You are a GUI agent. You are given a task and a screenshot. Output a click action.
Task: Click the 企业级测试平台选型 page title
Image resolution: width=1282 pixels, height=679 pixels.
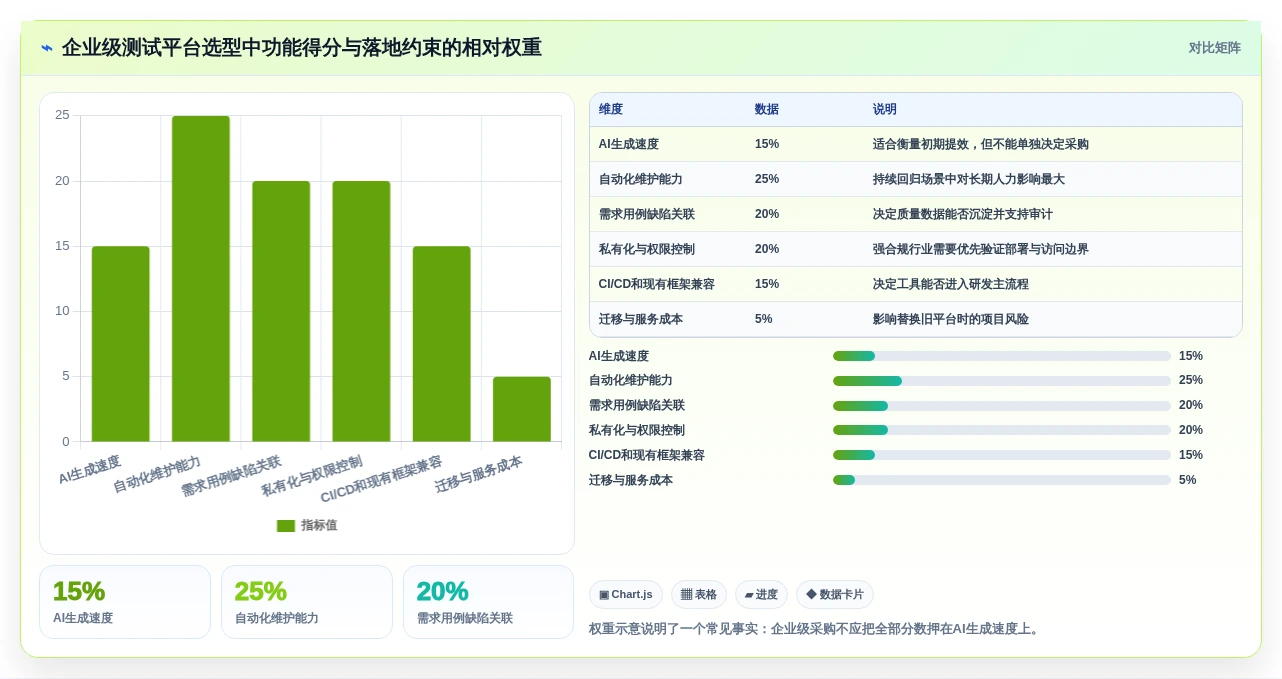pos(302,48)
